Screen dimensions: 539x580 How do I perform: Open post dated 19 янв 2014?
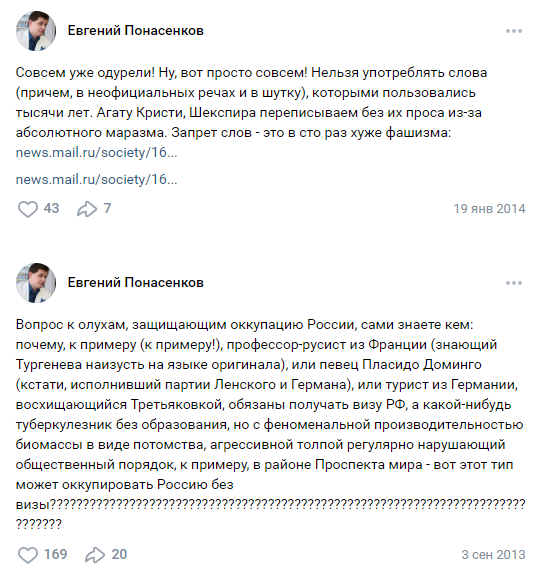point(489,209)
